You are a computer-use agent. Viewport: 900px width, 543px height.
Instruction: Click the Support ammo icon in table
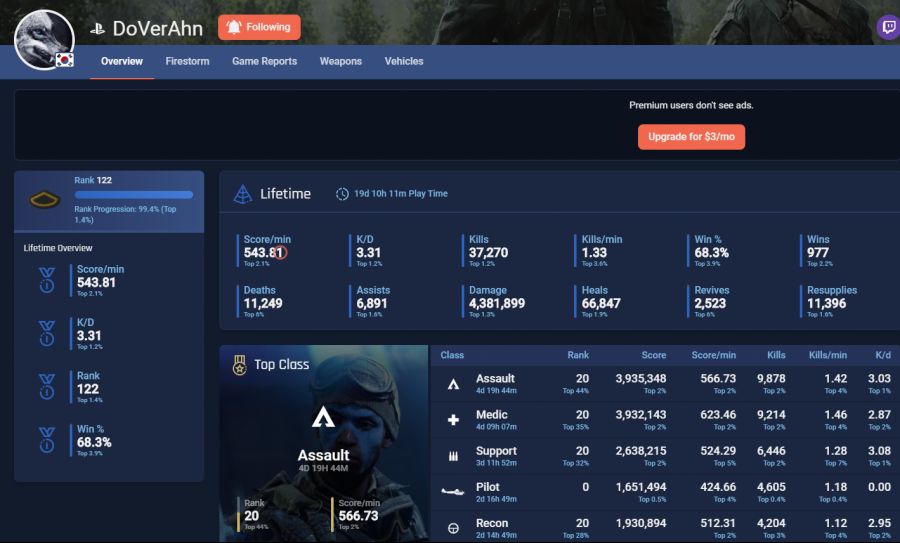[453, 456]
